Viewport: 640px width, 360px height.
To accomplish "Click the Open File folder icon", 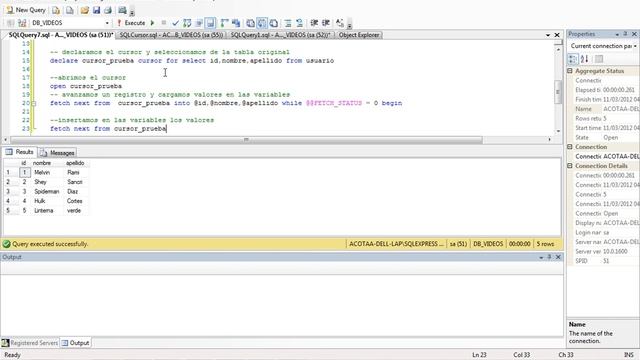I will pos(84,10).
